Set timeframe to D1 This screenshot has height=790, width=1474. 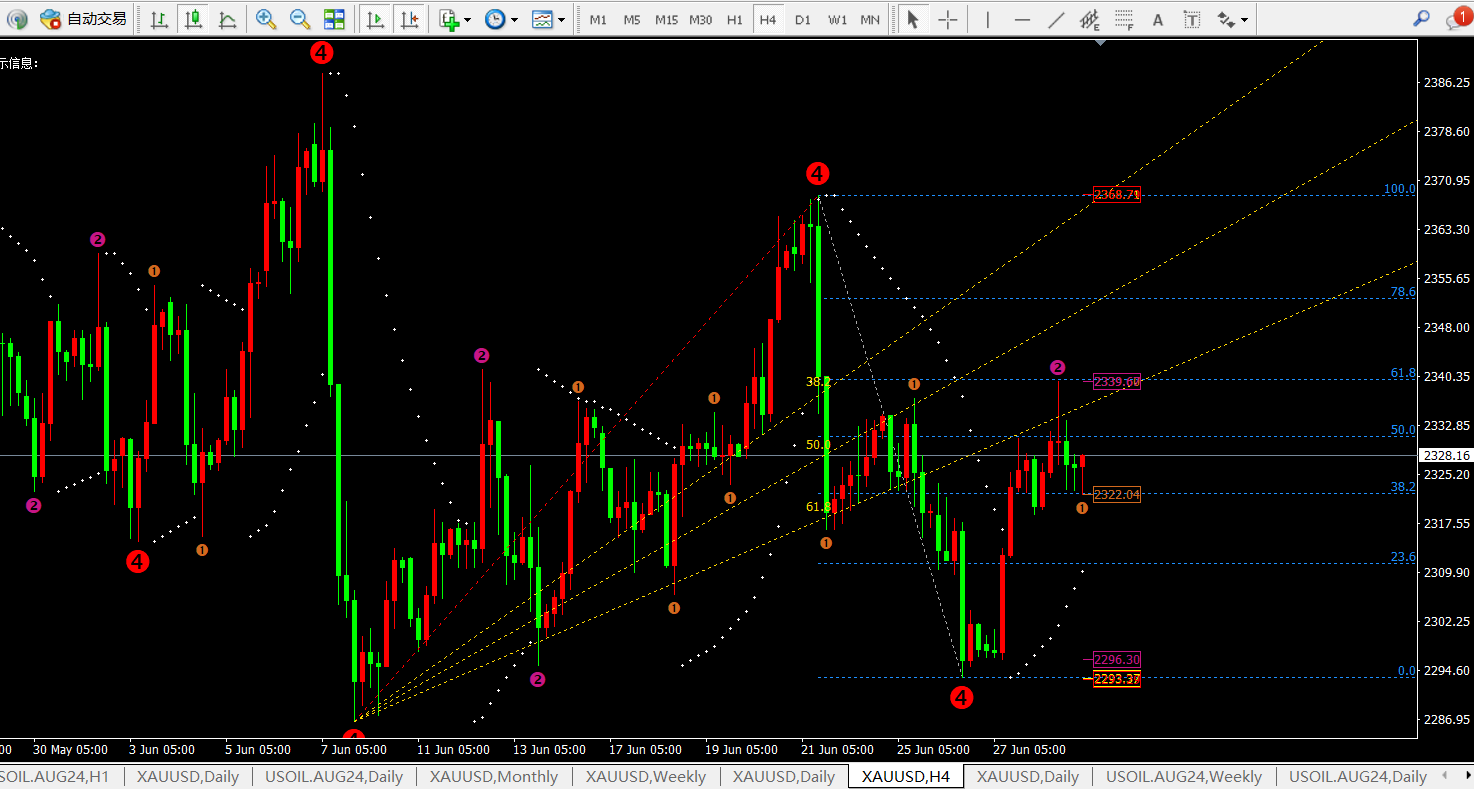802,19
